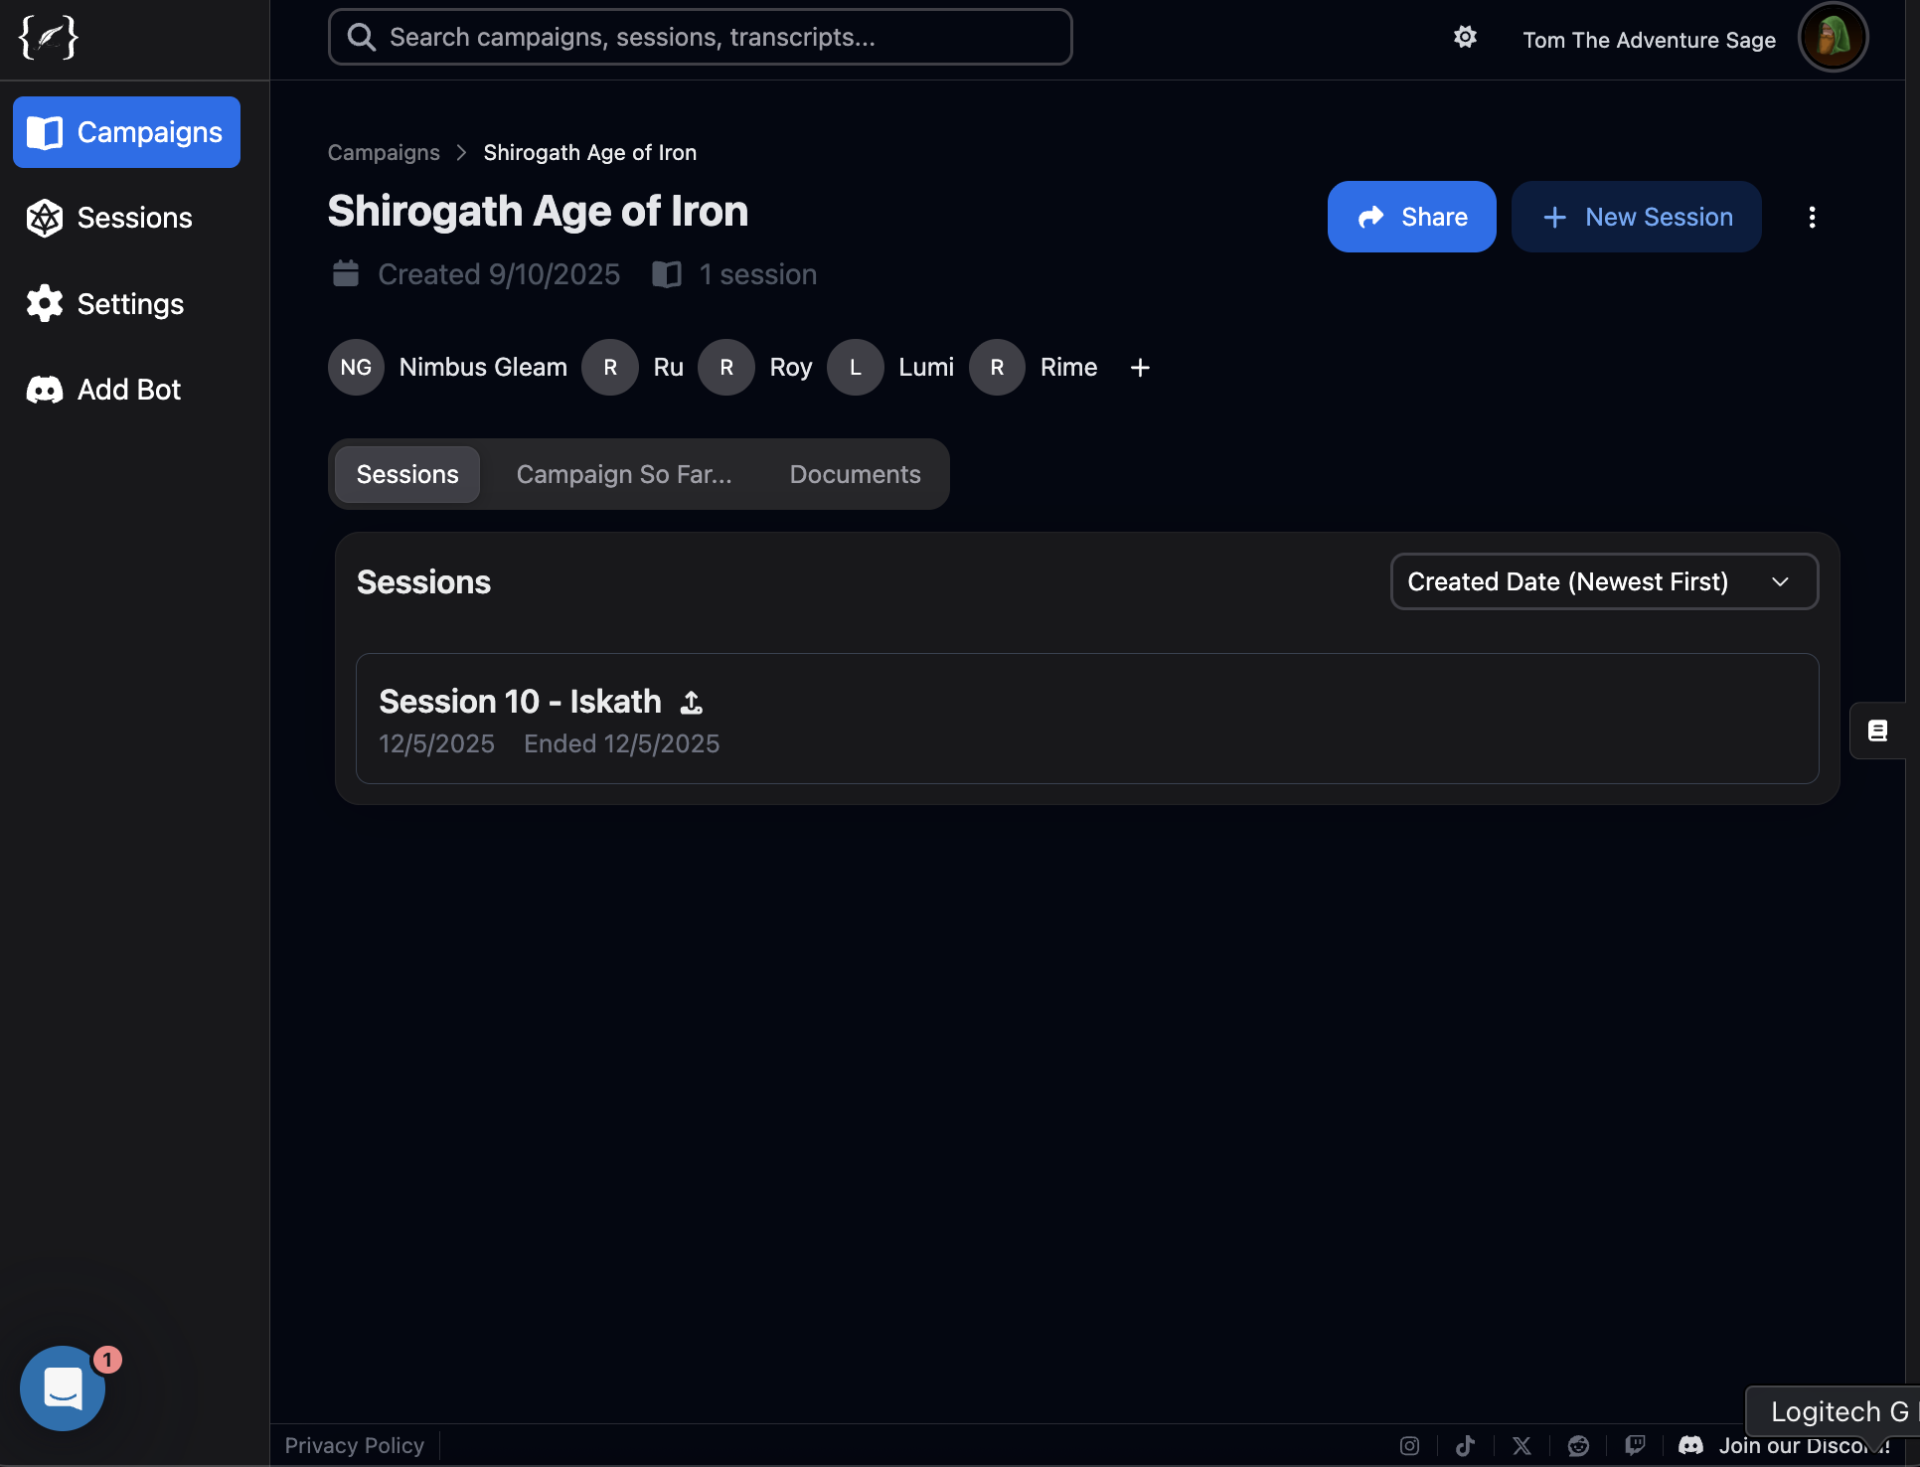This screenshot has width=1920, height=1467.
Task: Open the Twitch footer icon
Action: 1635,1445
